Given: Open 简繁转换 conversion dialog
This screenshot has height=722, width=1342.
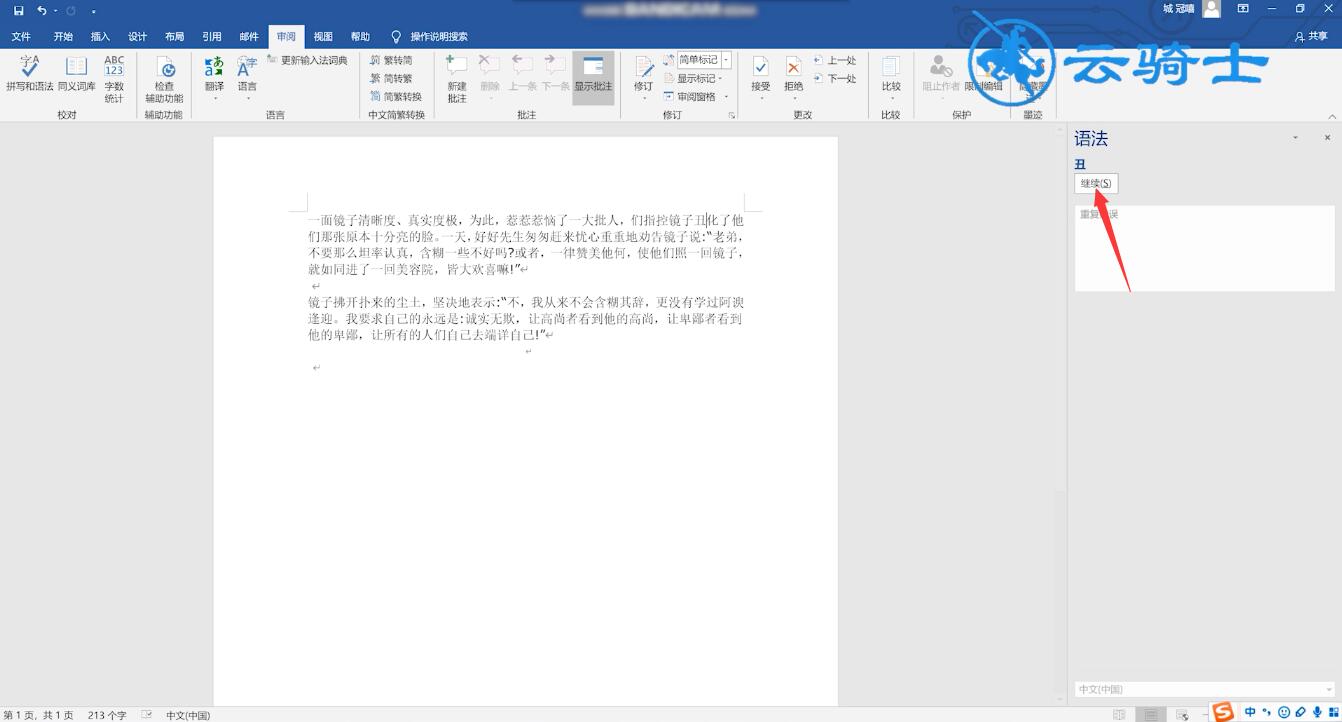Looking at the screenshot, I should coord(396,97).
